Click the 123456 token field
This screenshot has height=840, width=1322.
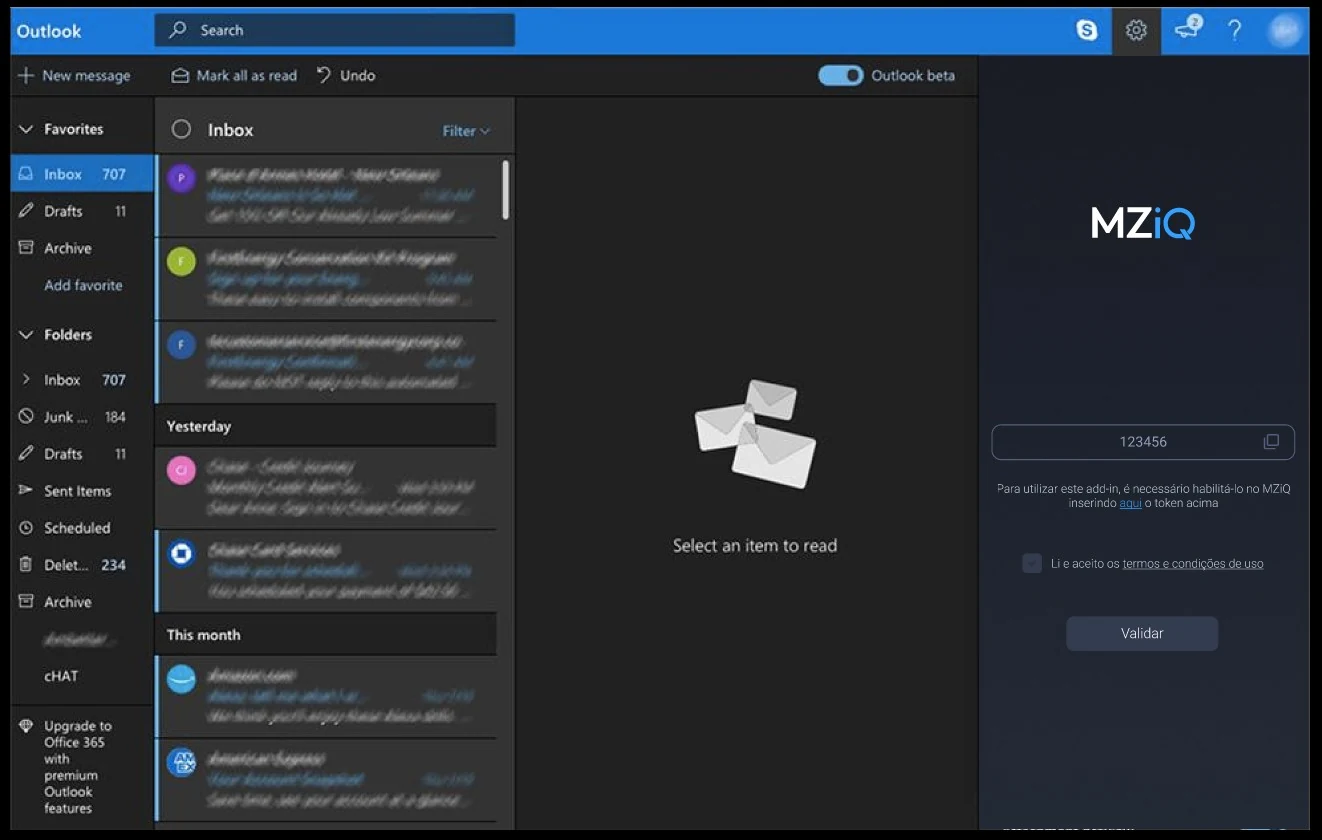1143,442
